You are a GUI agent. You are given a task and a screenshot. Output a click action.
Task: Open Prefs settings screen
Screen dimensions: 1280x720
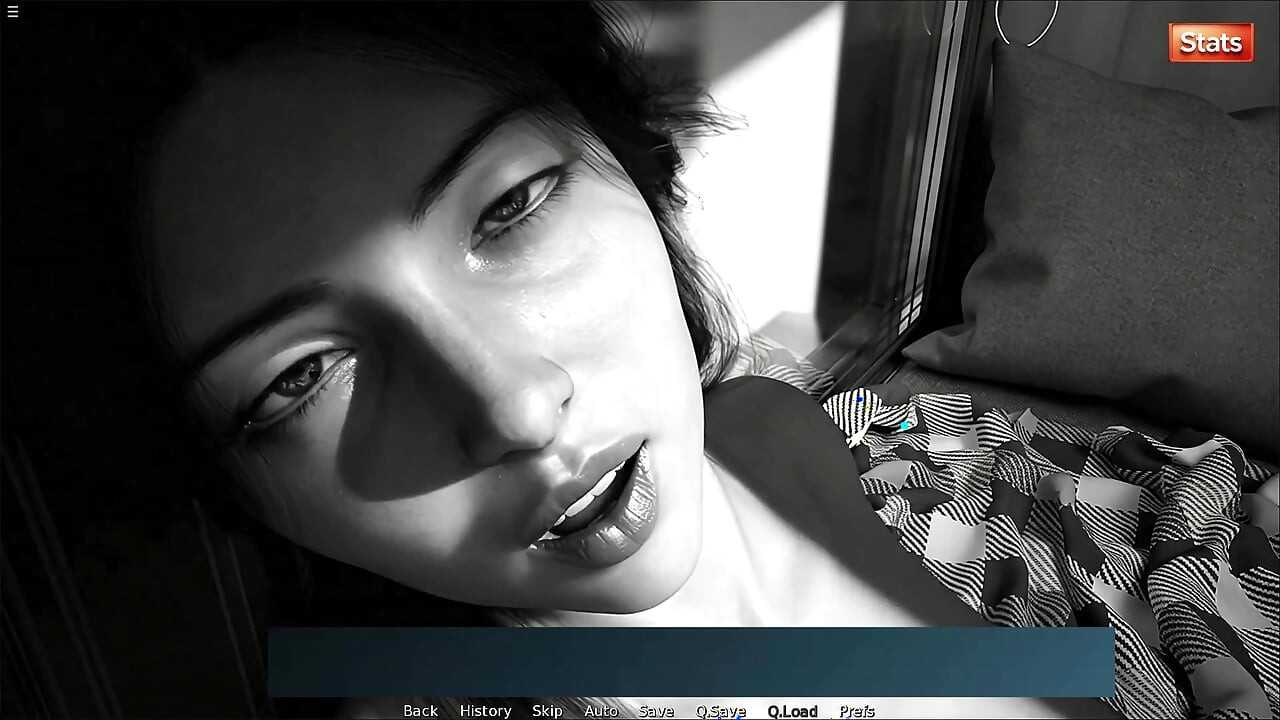pyautogui.click(x=857, y=711)
